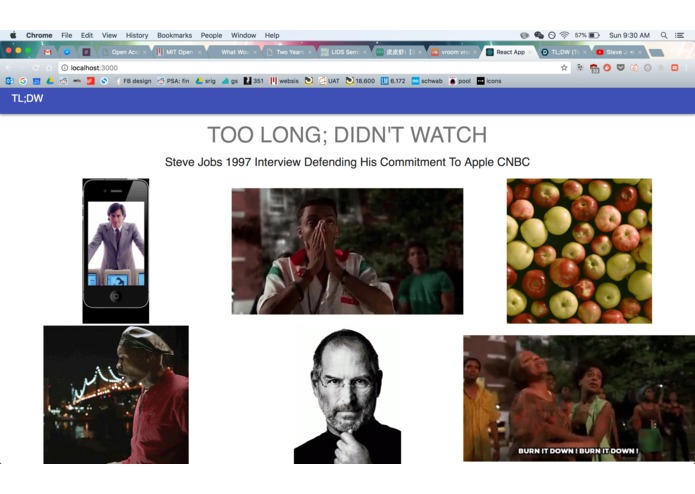
Task: Open the Edit menu
Action: coord(87,35)
